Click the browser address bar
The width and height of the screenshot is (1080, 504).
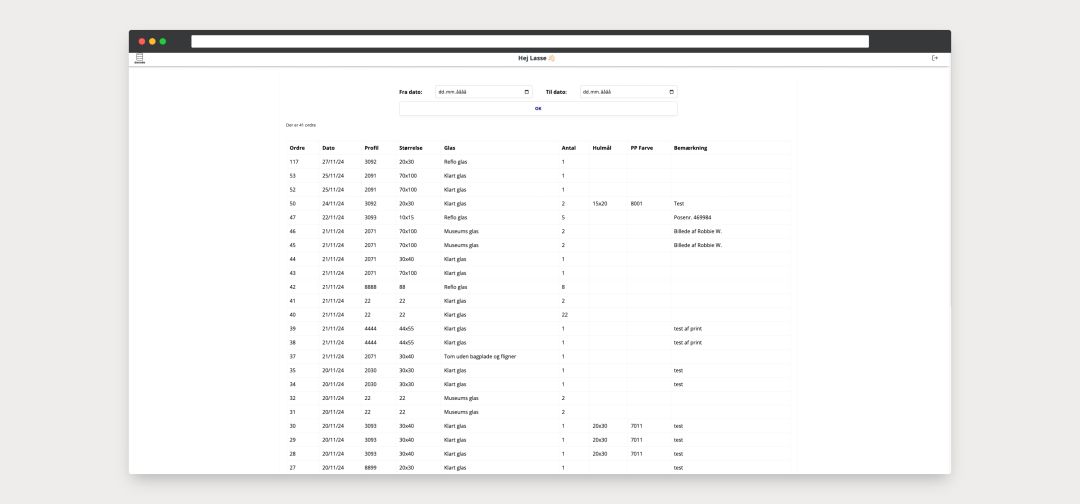pyautogui.click(x=530, y=41)
